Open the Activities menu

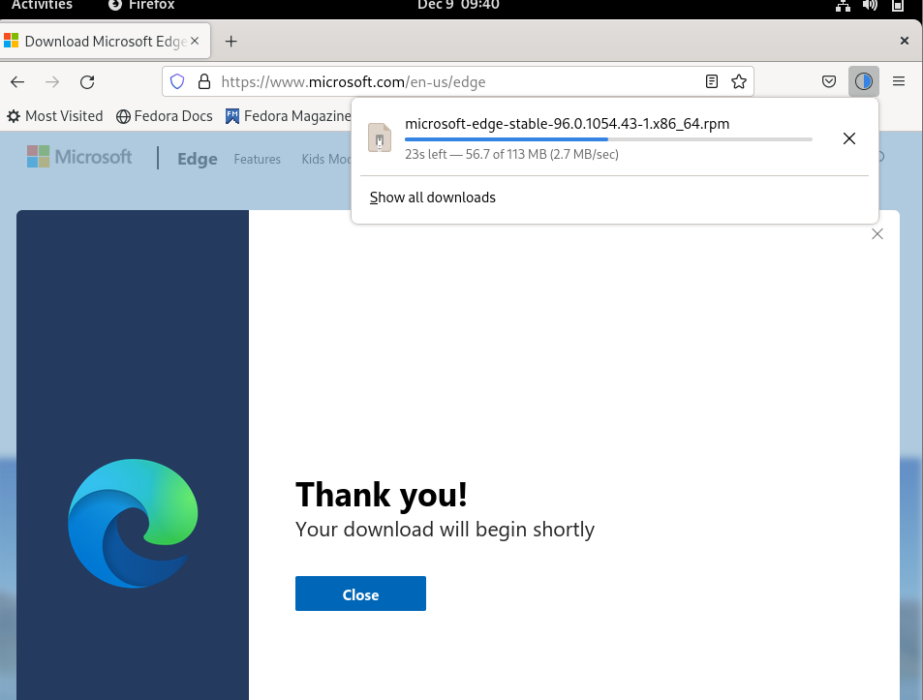(x=42, y=6)
